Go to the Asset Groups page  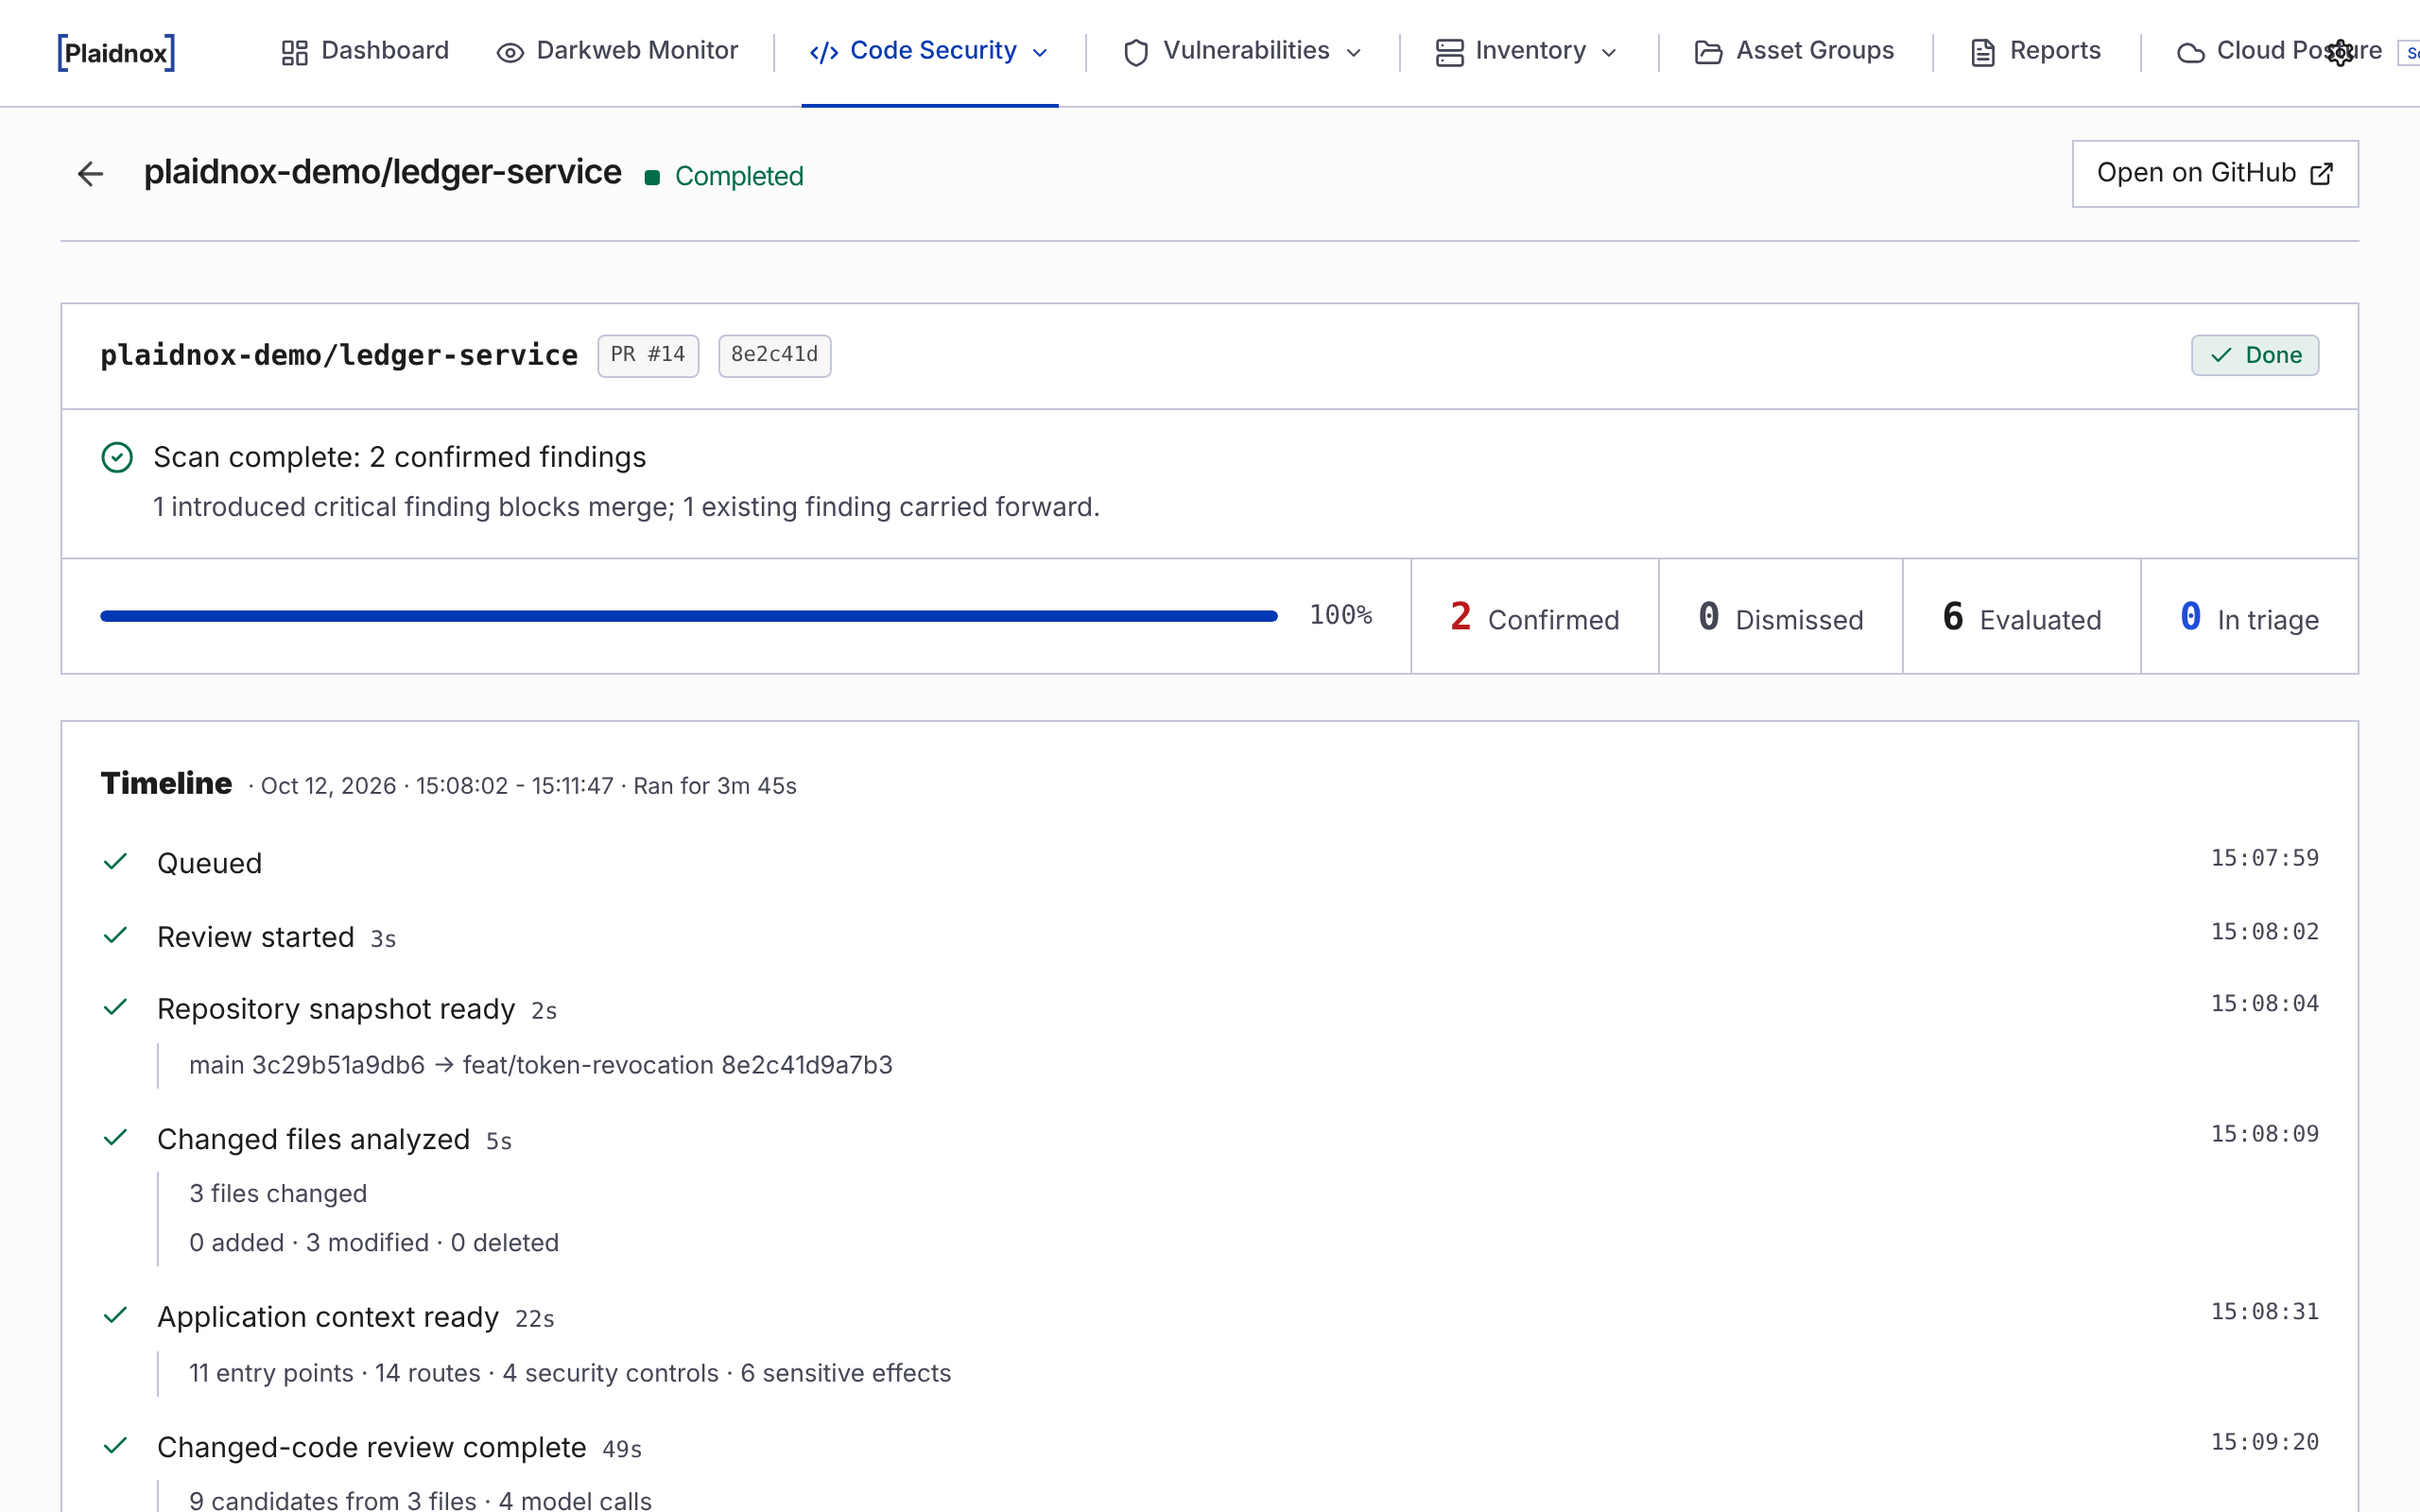(1795, 51)
